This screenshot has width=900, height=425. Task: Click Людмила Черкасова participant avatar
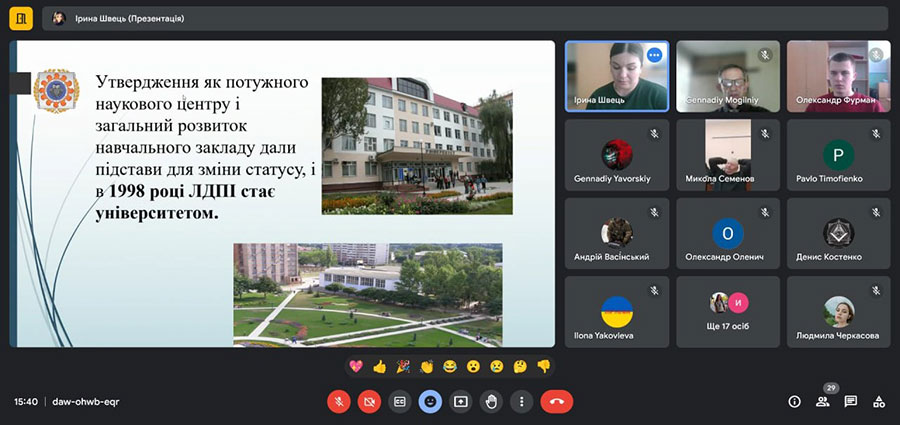(x=839, y=312)
